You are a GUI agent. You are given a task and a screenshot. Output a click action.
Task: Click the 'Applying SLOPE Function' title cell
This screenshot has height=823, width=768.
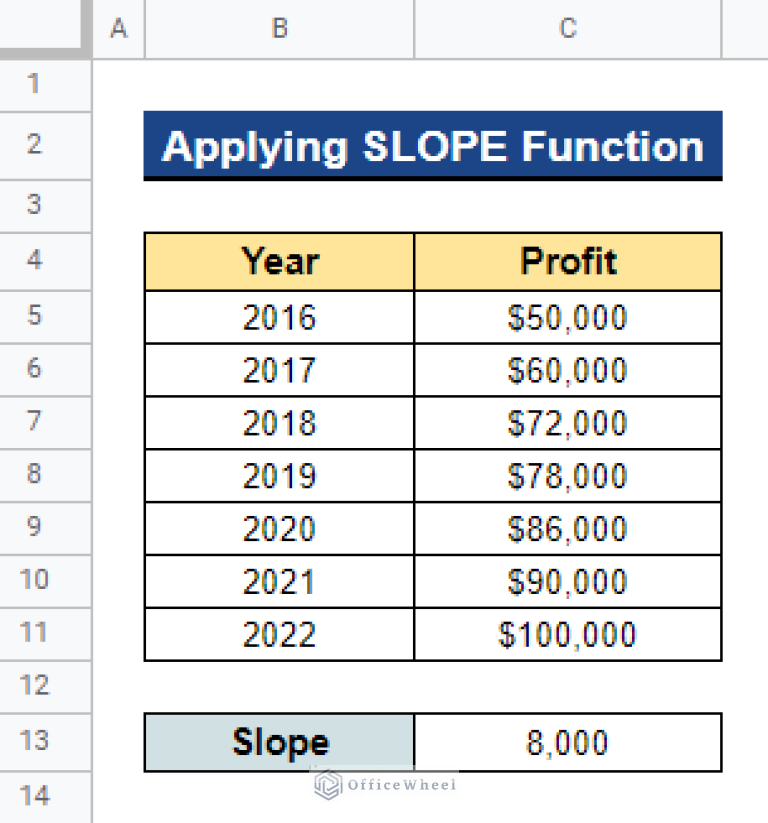(432, 146)
